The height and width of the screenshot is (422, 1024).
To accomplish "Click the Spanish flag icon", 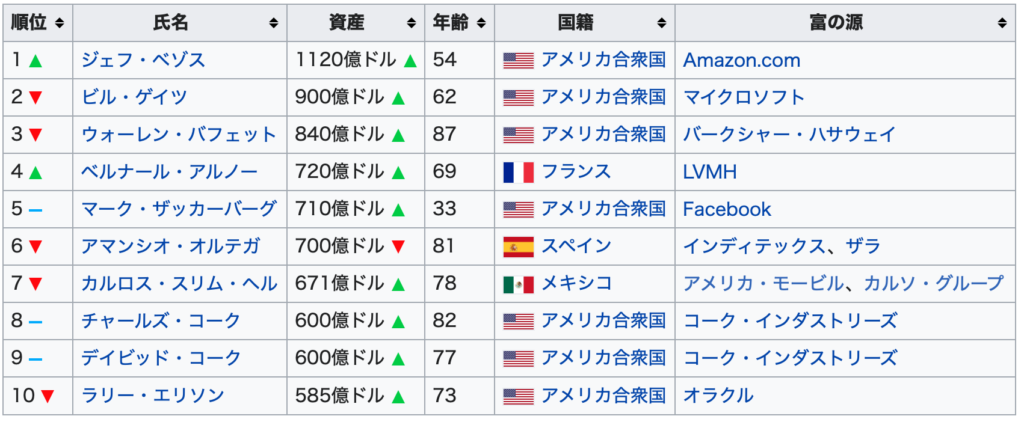I will (519, 247).
